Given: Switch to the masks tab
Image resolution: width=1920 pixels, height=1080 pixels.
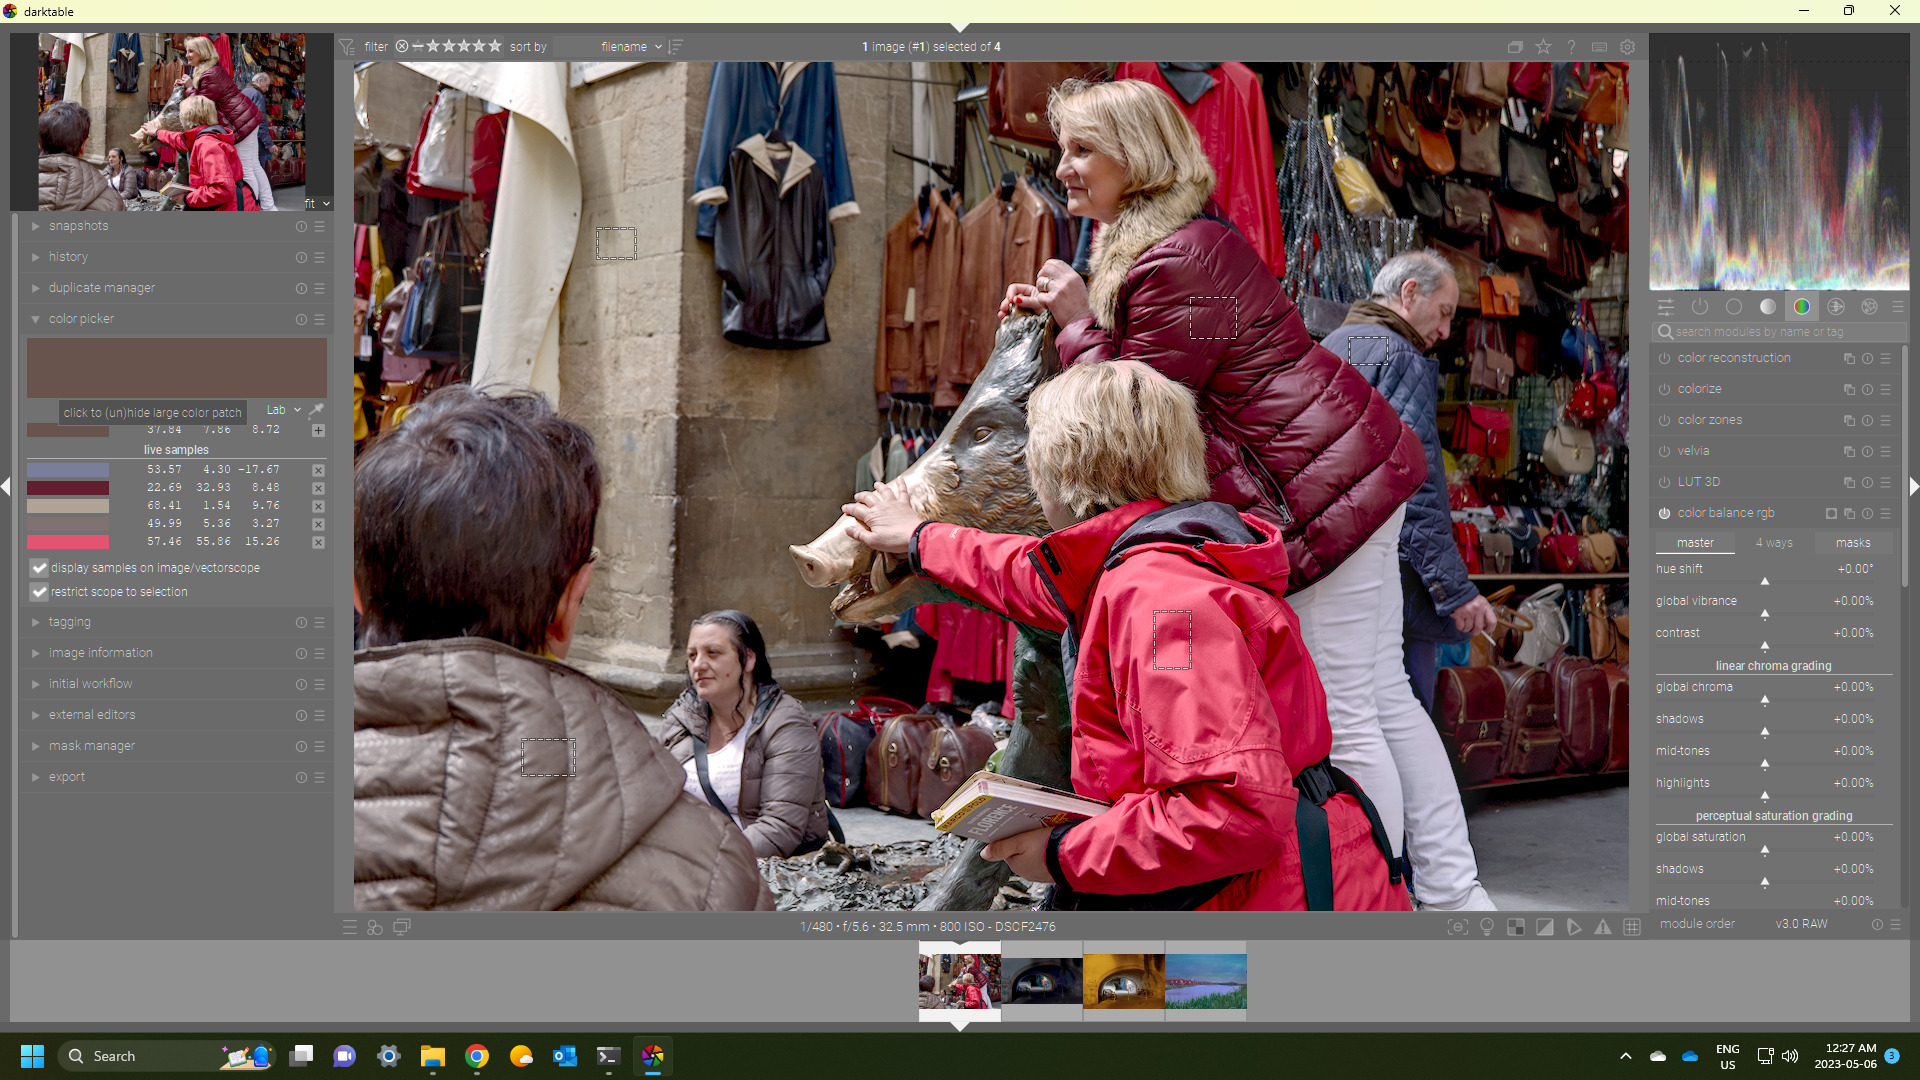Looking at the screenshot, I should pos(1852,543).
